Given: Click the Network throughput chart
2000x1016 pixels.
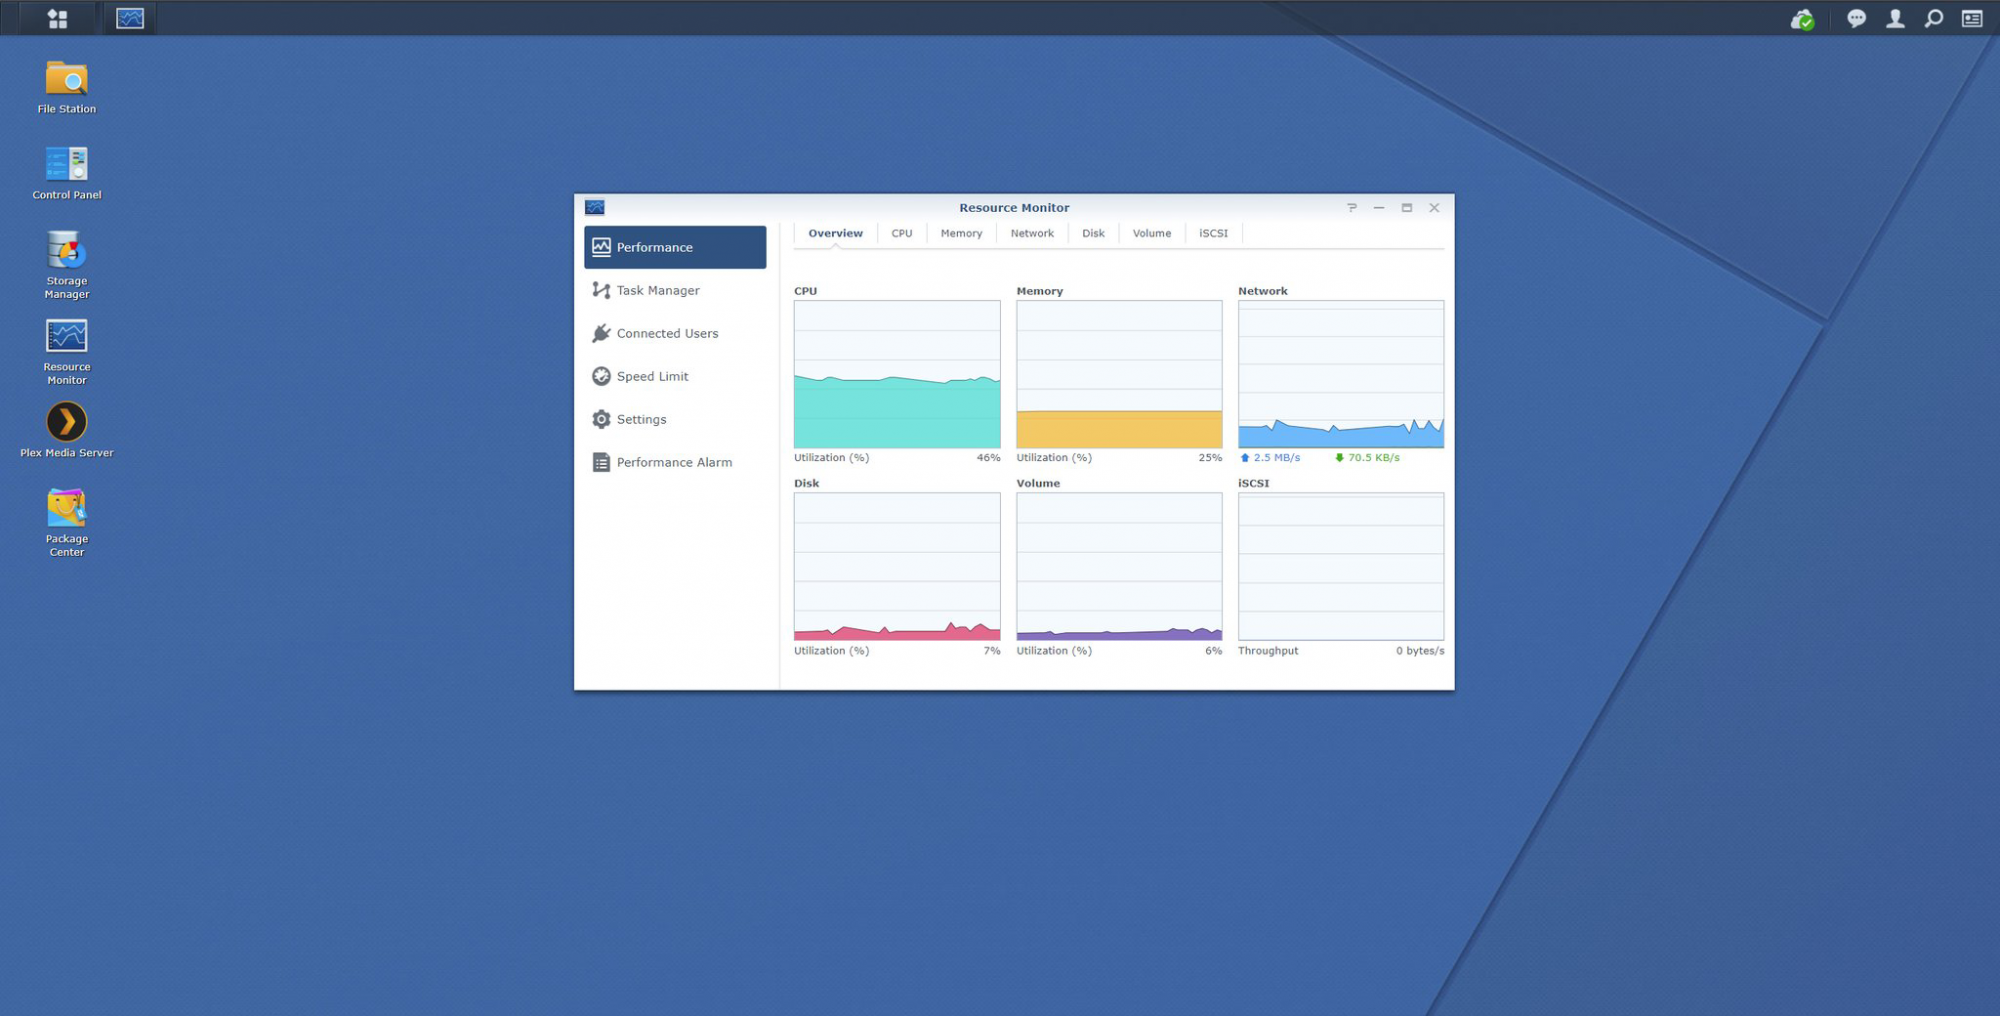Looking at the screenshot, I should coord(1341,374).
